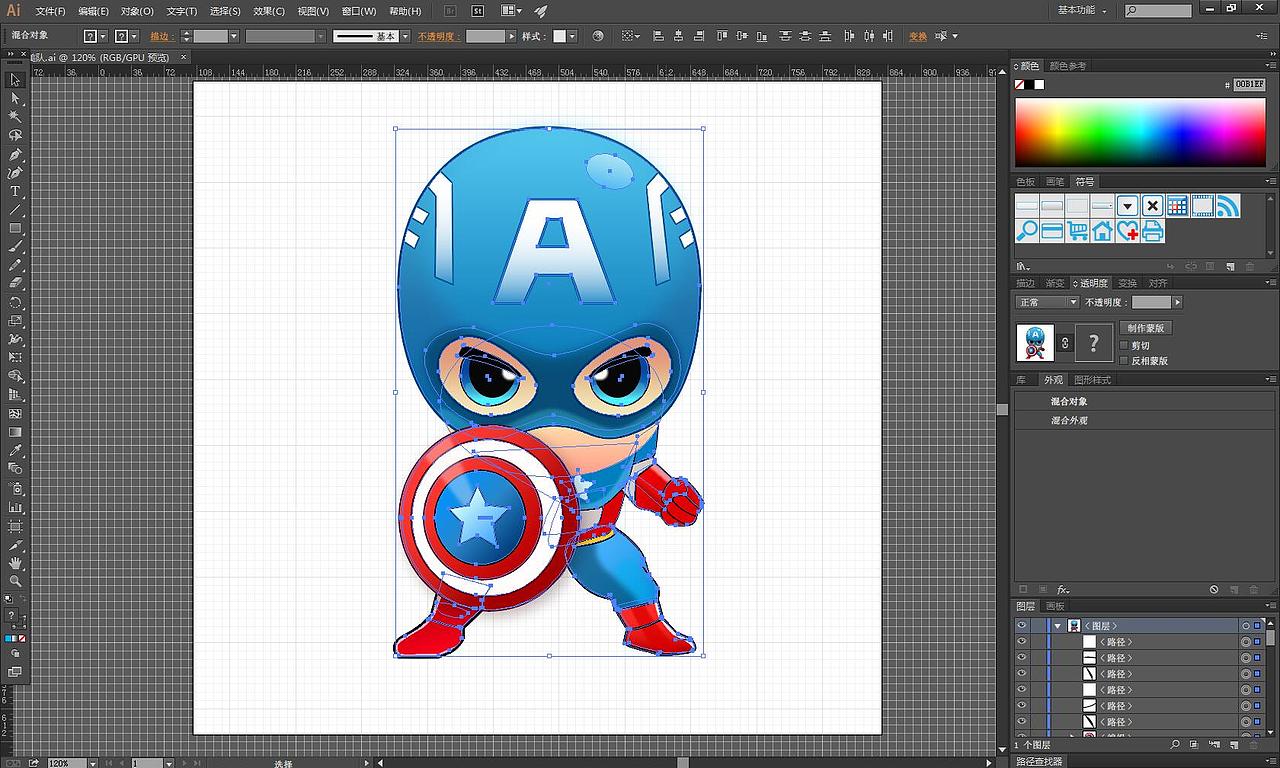The height and width of the screenshot is (768, 1280).
Task: Pick the heart with plus symbol
Action: [x=1128, y=231]
